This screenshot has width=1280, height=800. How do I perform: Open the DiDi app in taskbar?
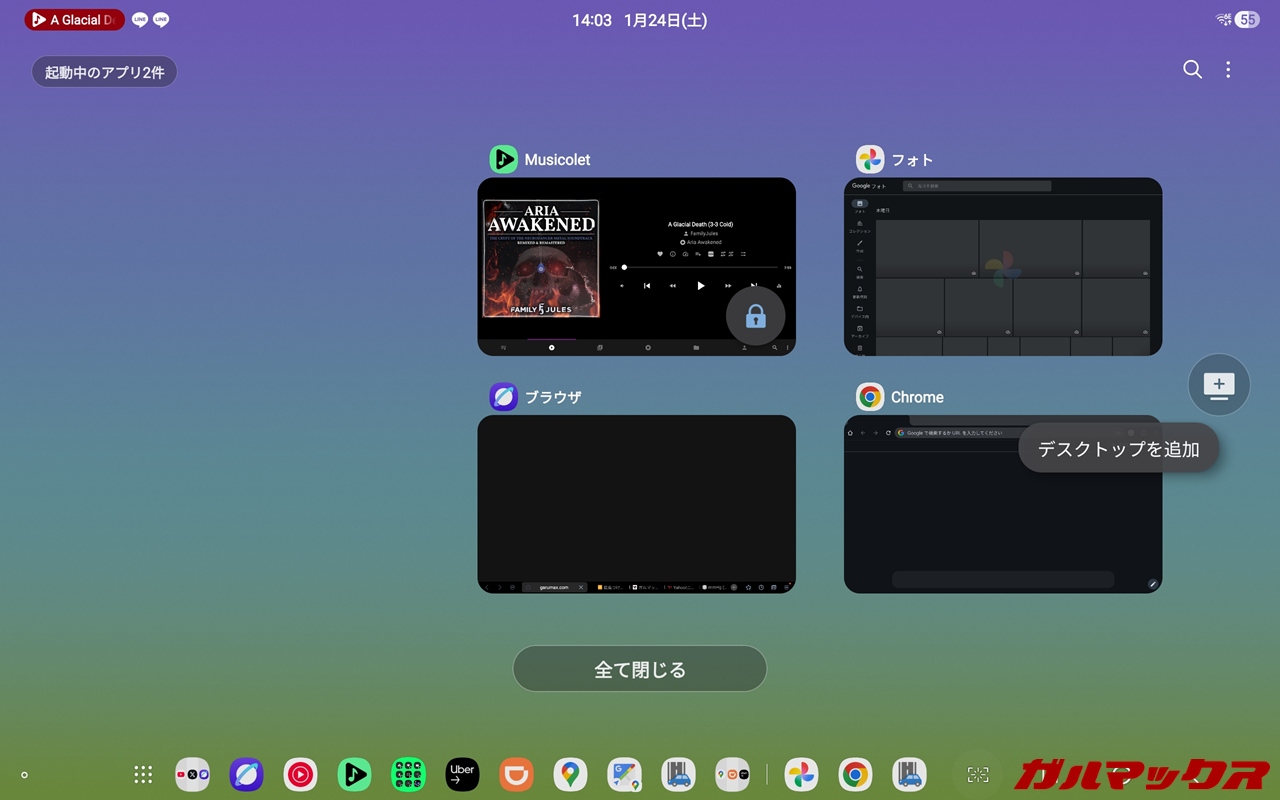point(516,774)
